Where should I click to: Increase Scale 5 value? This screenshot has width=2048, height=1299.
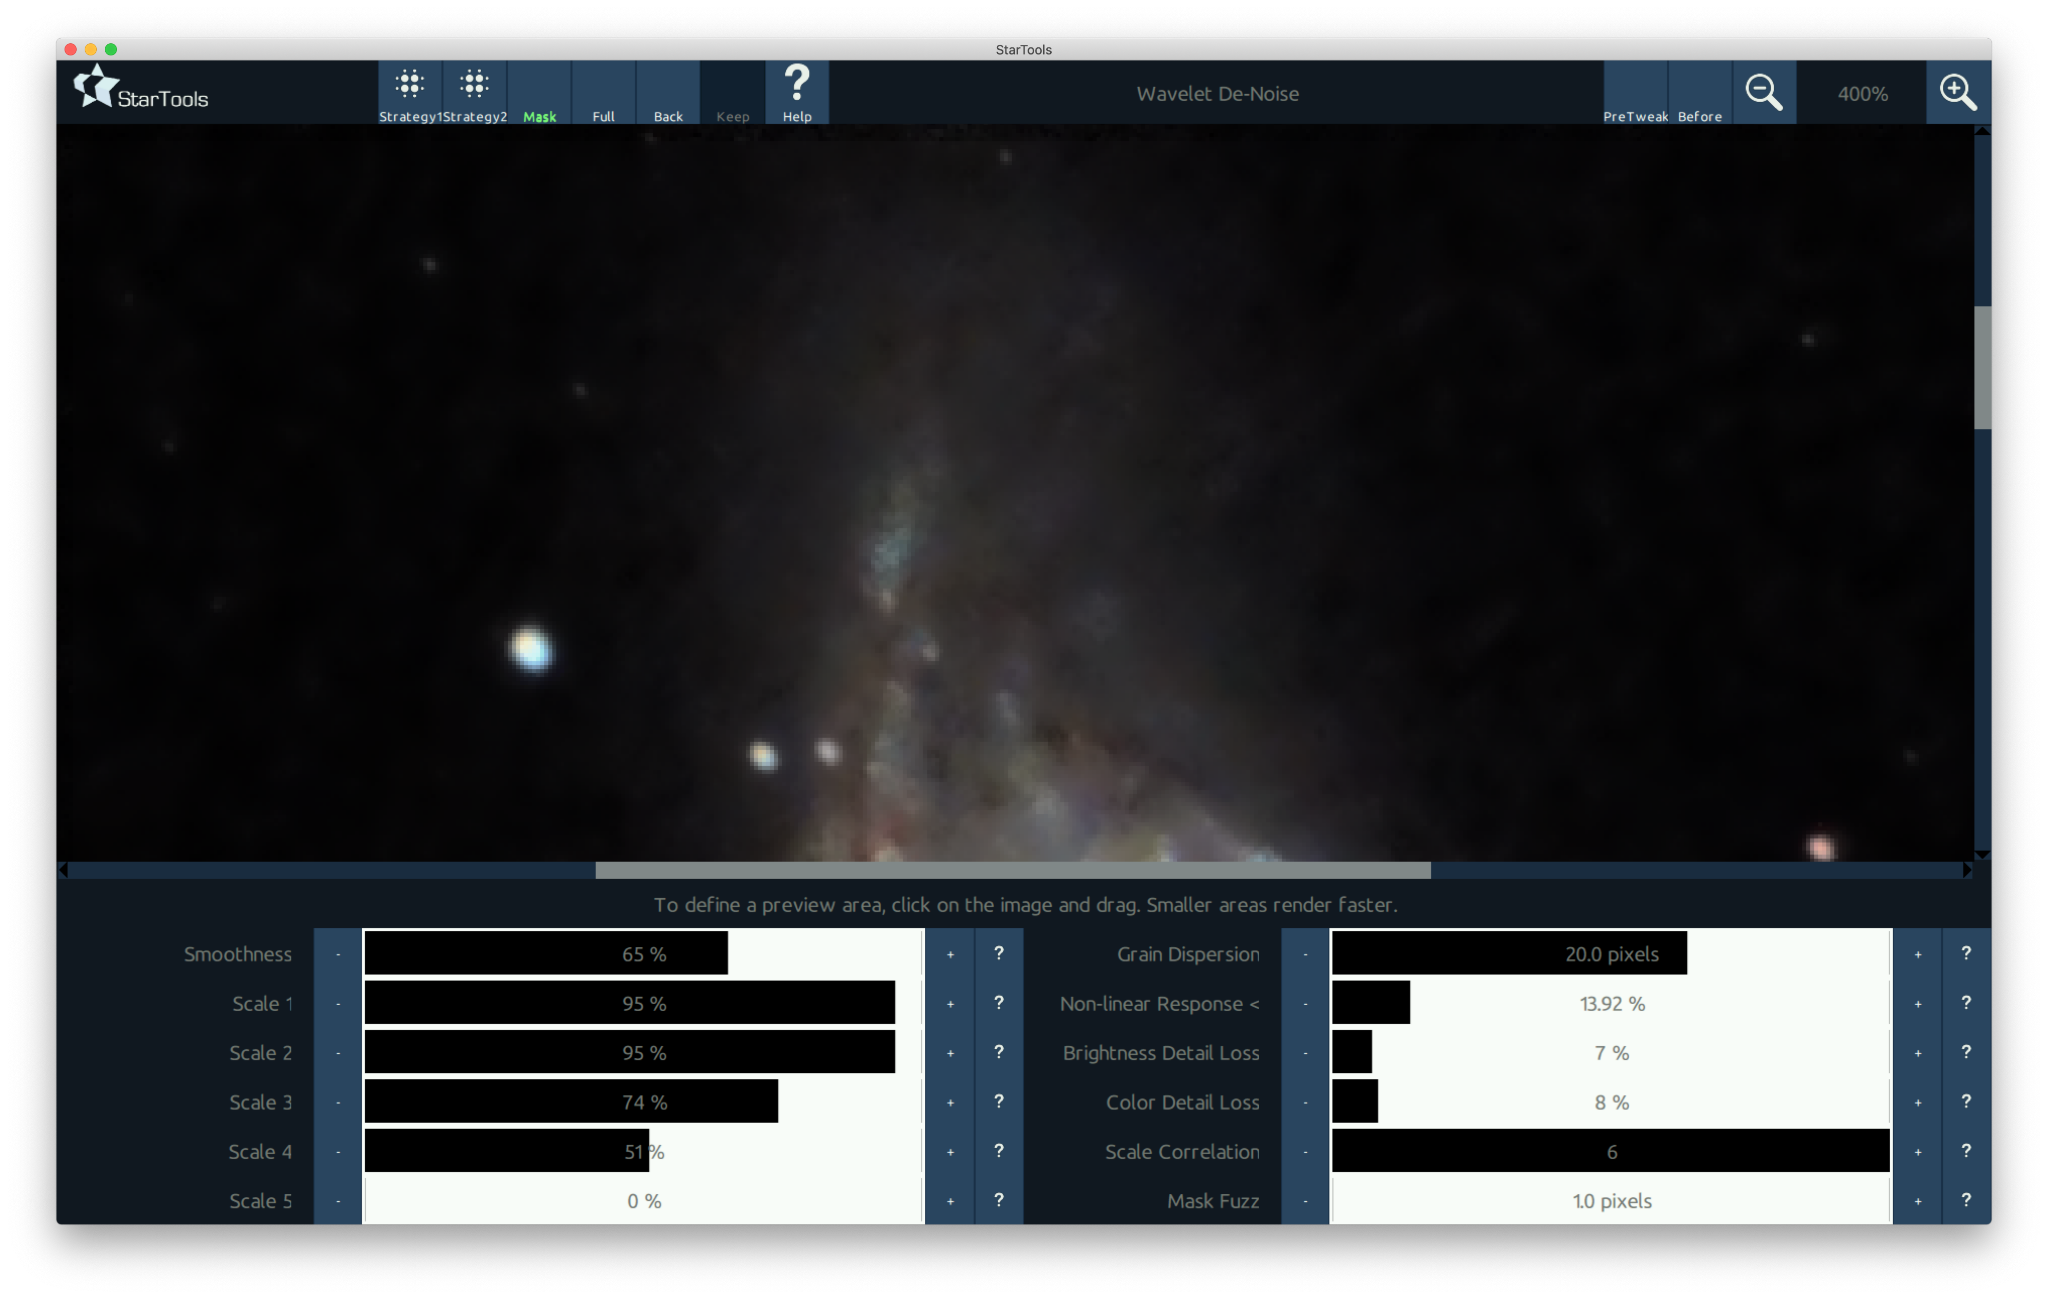[x=950, y=1201]
